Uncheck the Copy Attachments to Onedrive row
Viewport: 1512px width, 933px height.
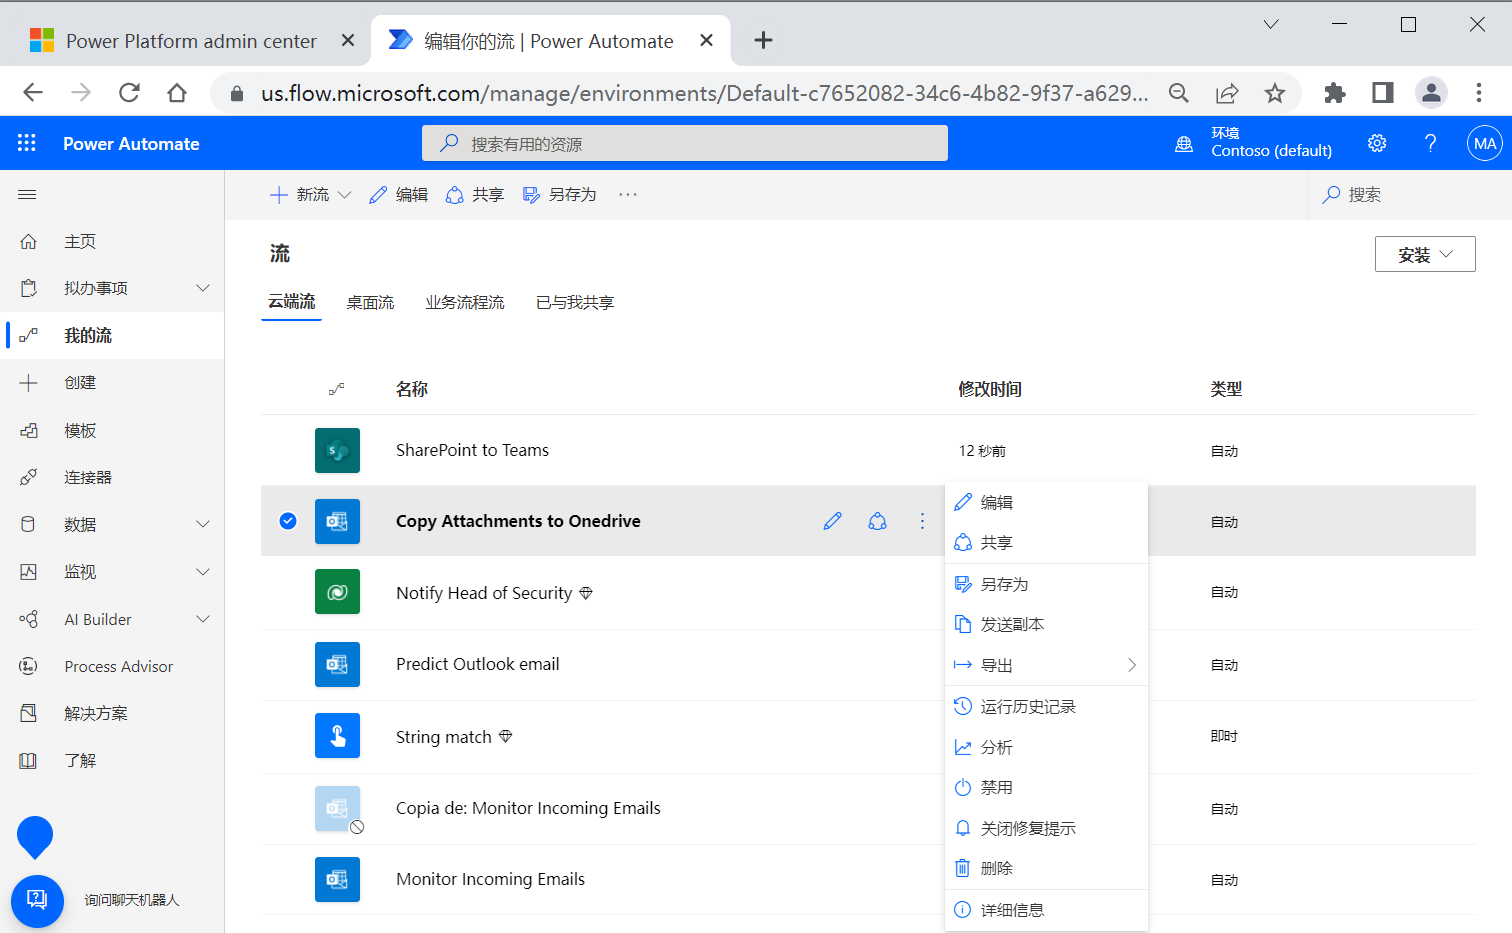point(288,521)
